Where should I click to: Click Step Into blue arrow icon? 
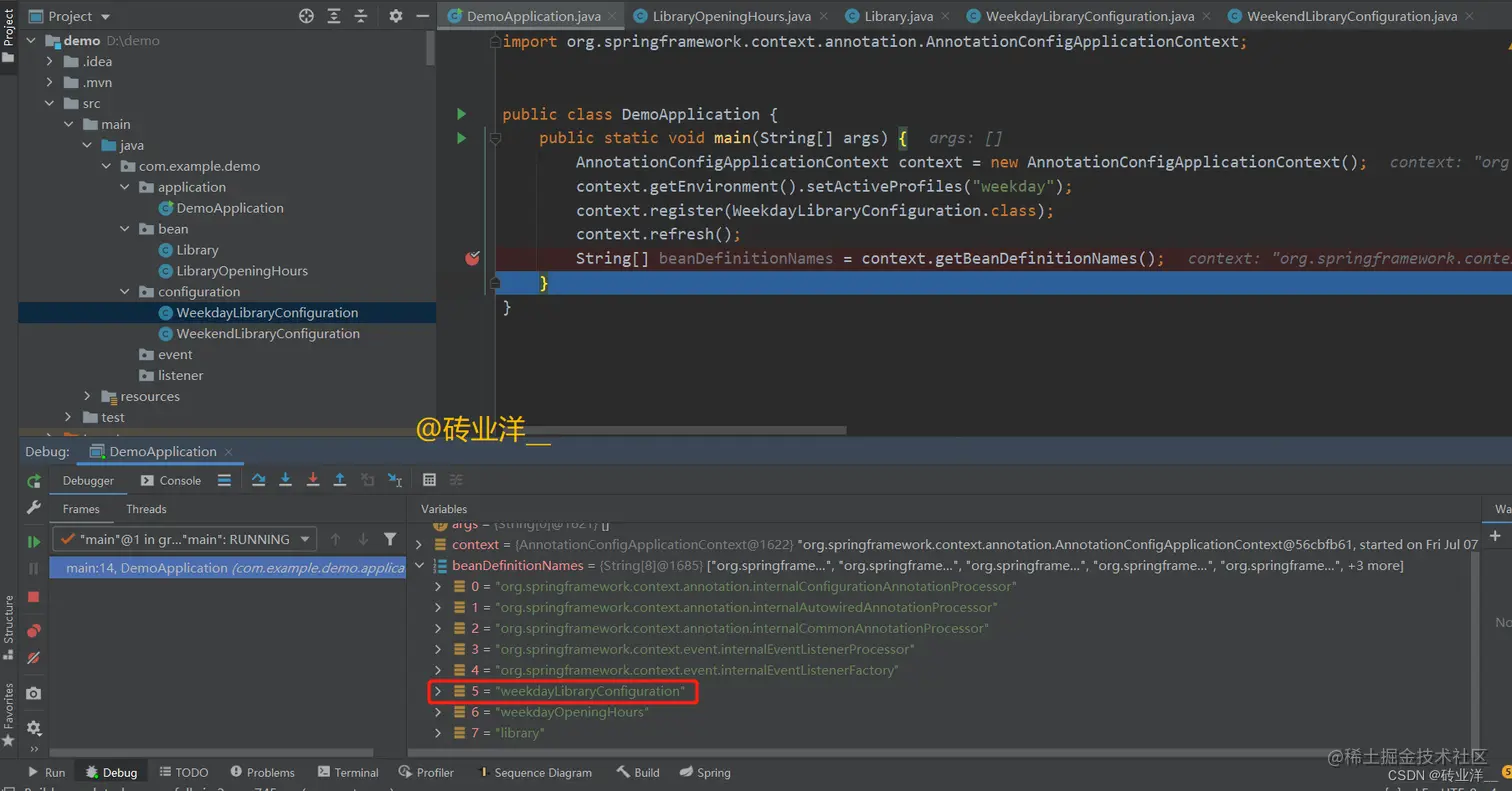pyautogui.click(x=285, y=480)
